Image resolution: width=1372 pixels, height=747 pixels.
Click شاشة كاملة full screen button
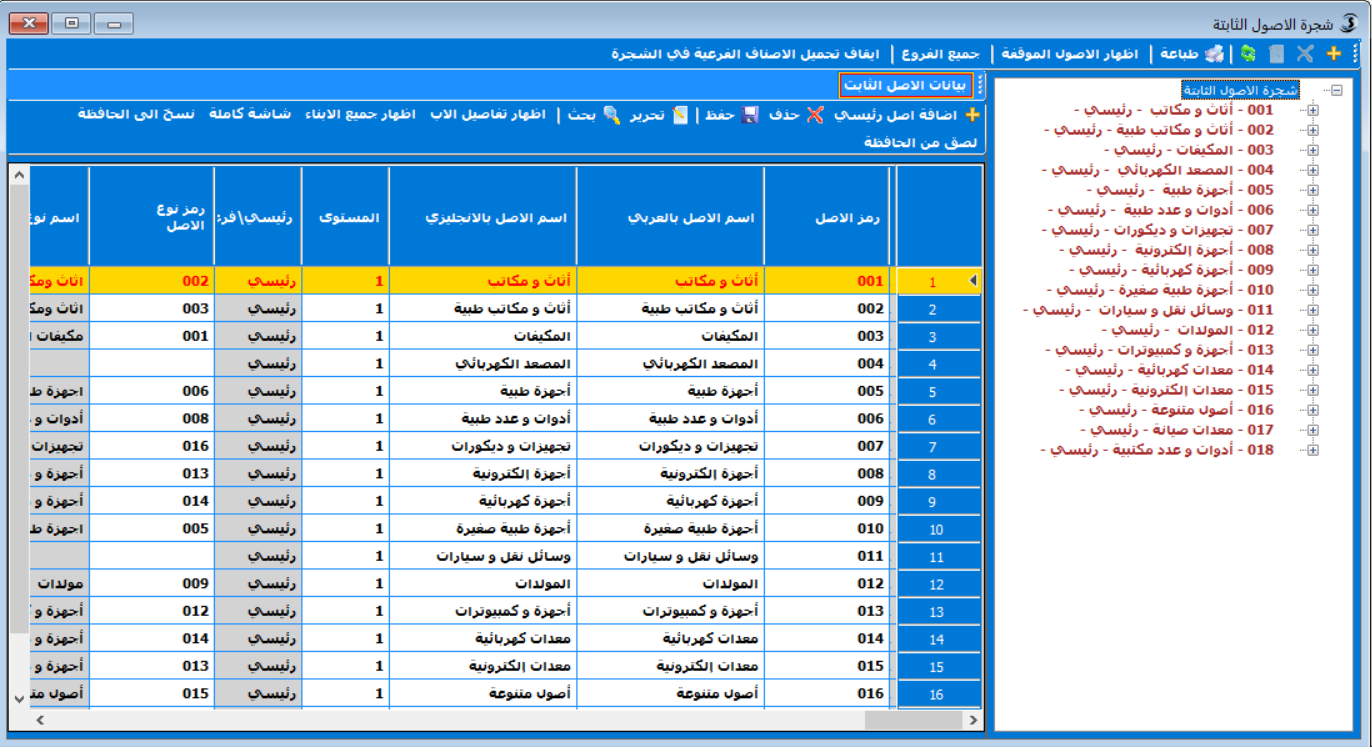point(250,115)
